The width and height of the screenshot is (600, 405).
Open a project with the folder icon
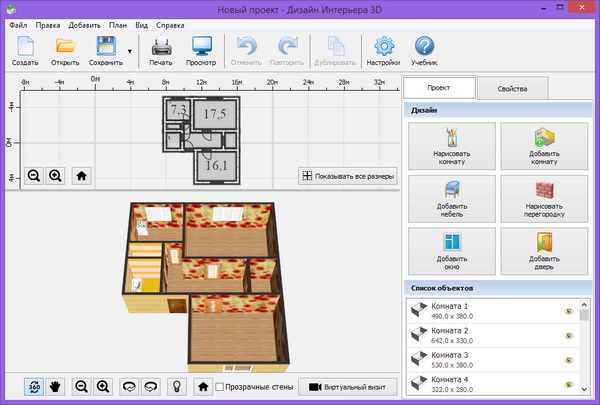coord(65,46)
